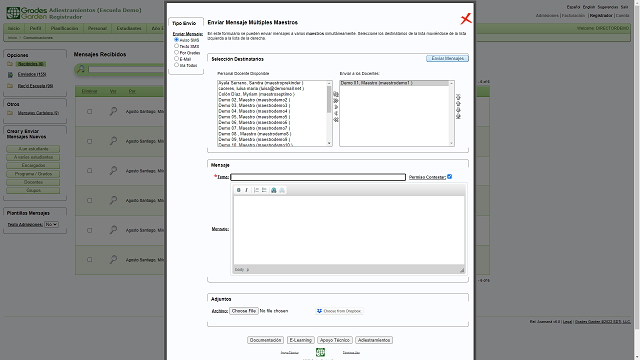Select the second SMS radio option
This screenshot has height=360, width=640.
(176, 46)
